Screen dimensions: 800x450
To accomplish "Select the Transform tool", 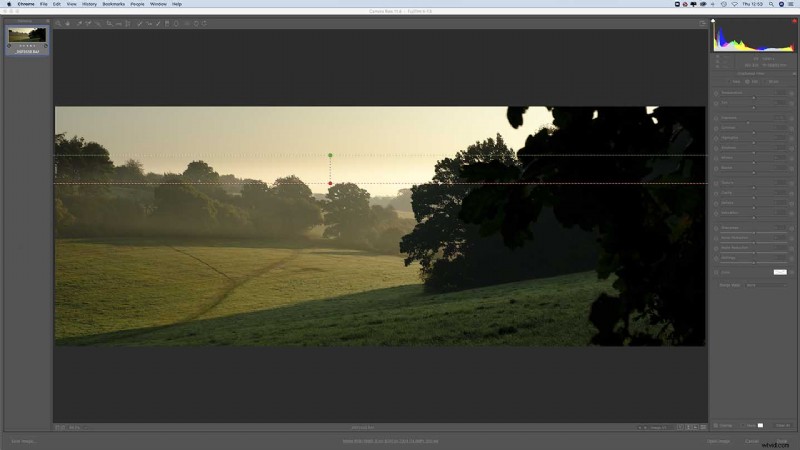I will pyautogui.click(x=128, y=23).
